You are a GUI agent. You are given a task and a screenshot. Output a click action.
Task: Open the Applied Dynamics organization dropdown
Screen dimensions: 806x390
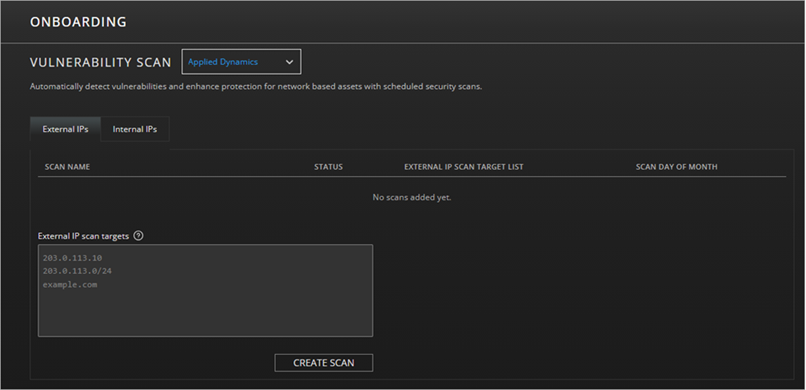241,62
